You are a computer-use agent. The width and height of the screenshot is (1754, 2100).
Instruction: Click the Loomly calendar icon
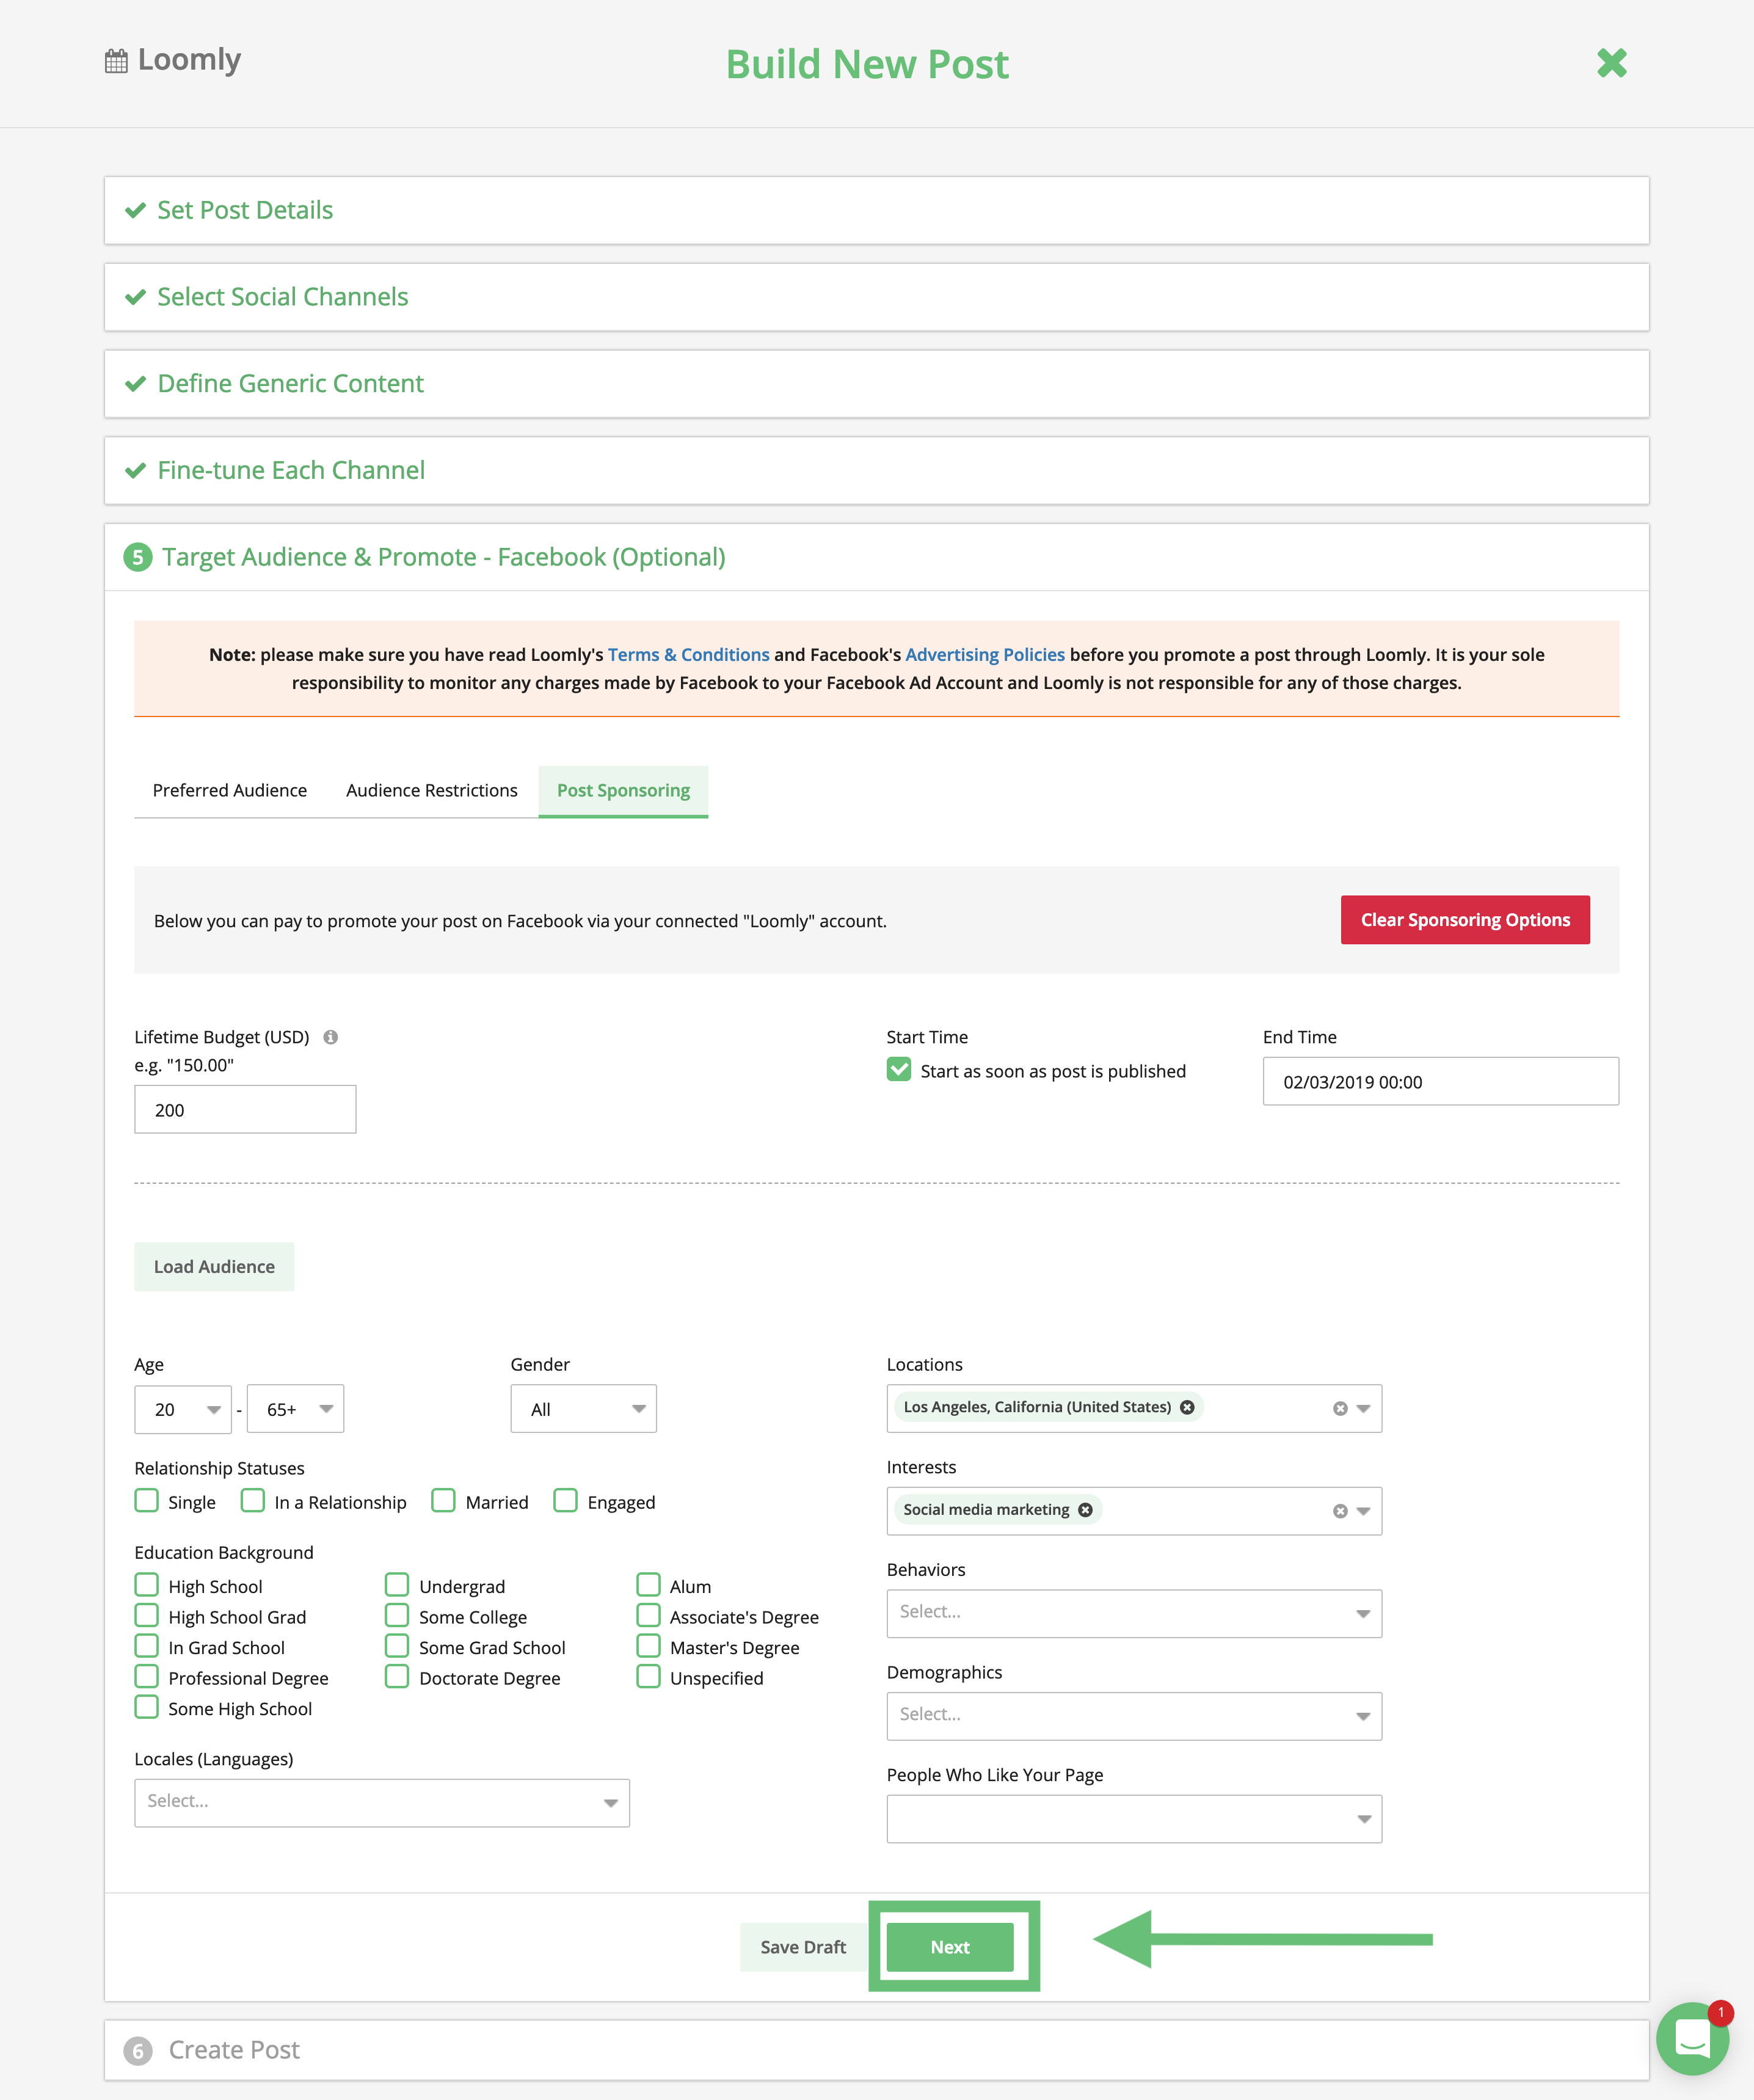115,60
